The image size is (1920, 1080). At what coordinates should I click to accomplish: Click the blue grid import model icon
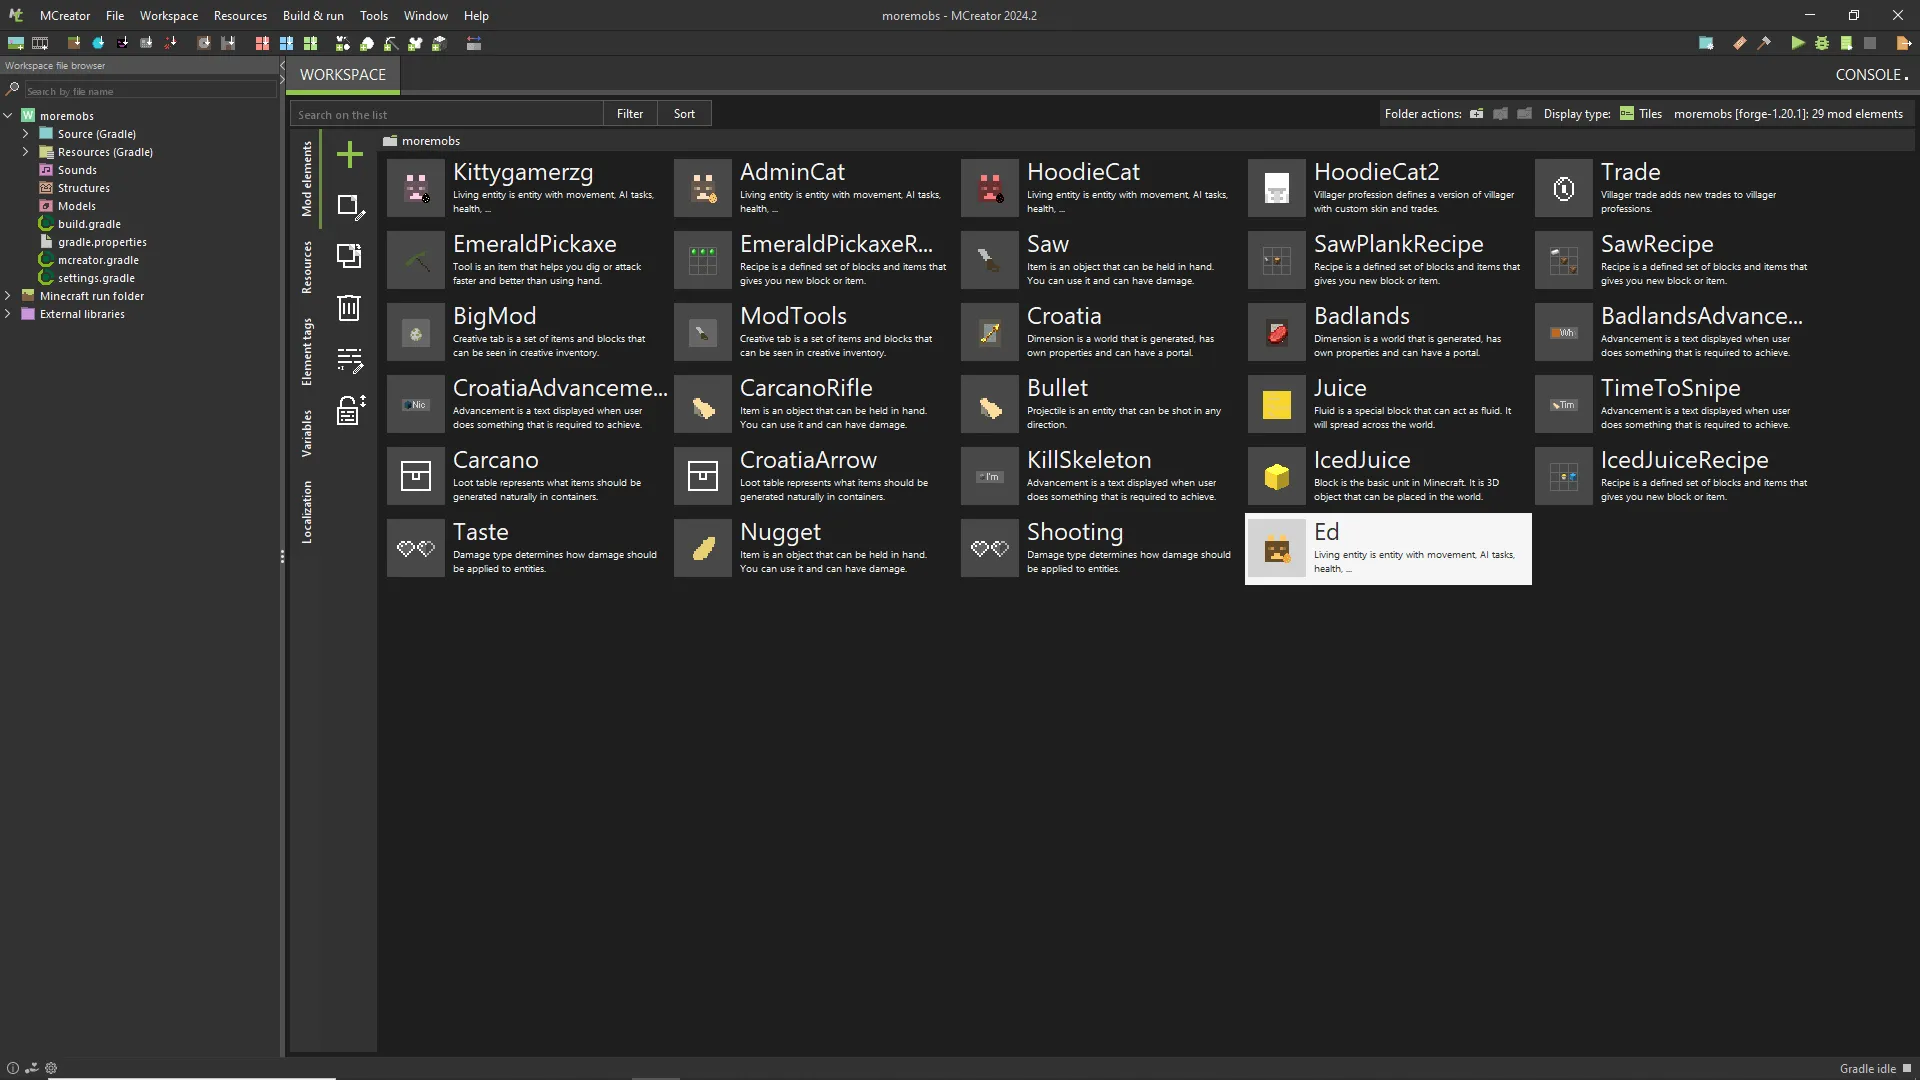(286, 43)
